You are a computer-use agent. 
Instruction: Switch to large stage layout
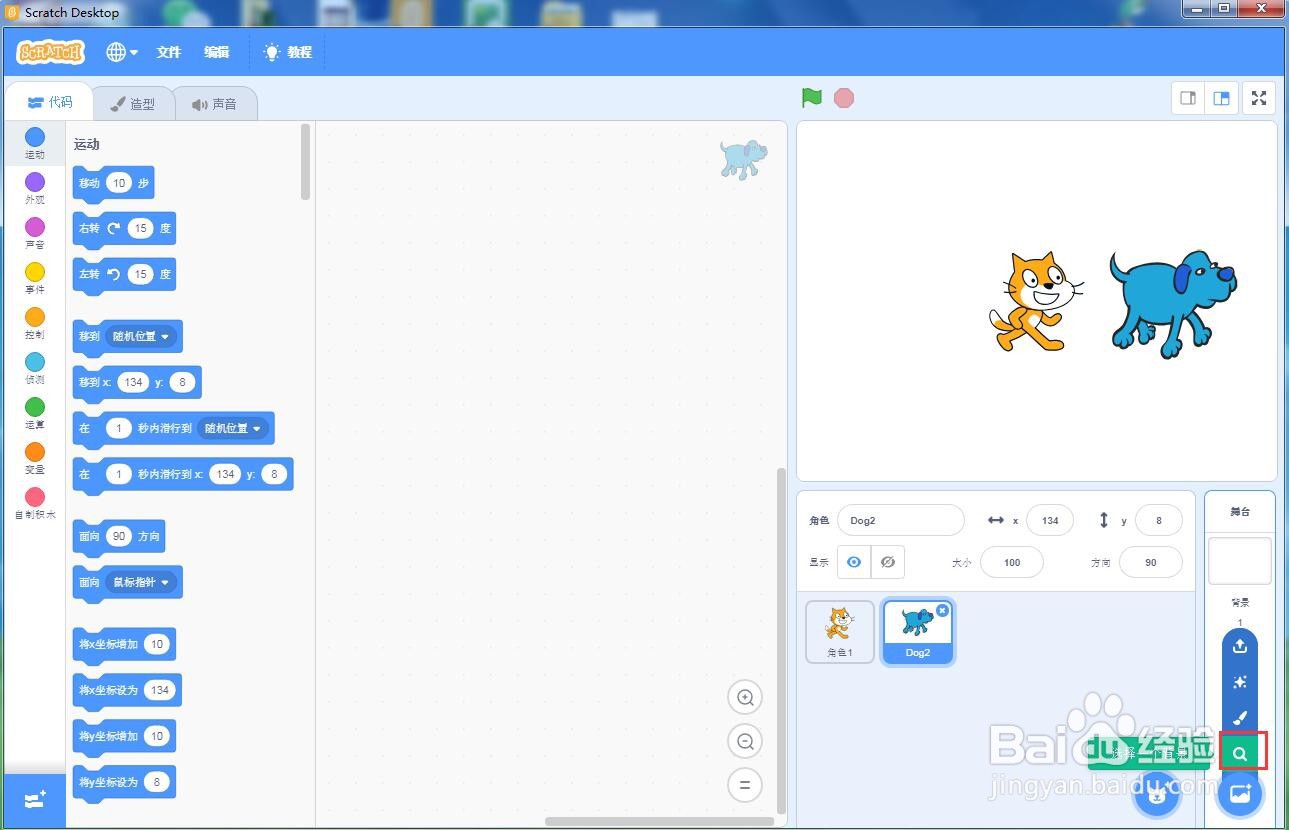(x=1221, y=98)
